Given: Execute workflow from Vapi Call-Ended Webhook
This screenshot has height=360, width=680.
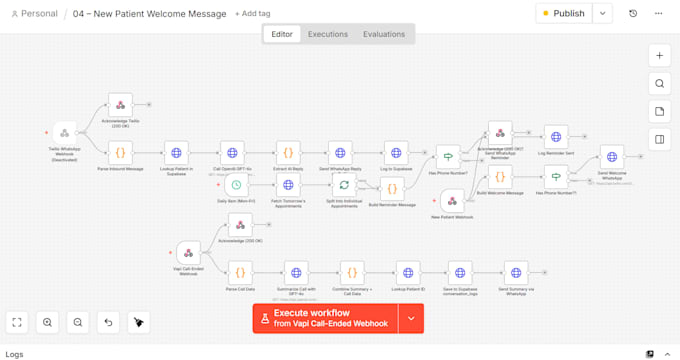Looking at the screenshot, I should pyautogui.click(x=325, y=318).
